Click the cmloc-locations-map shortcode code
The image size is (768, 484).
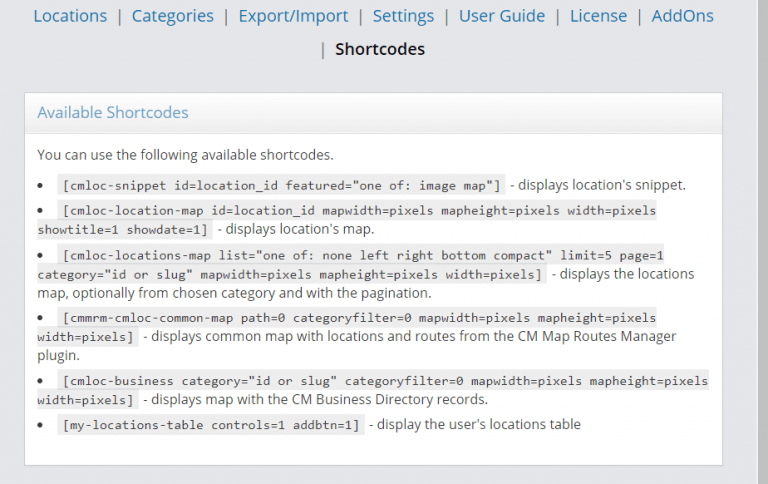pyautogui.click(x=351, y=265)
